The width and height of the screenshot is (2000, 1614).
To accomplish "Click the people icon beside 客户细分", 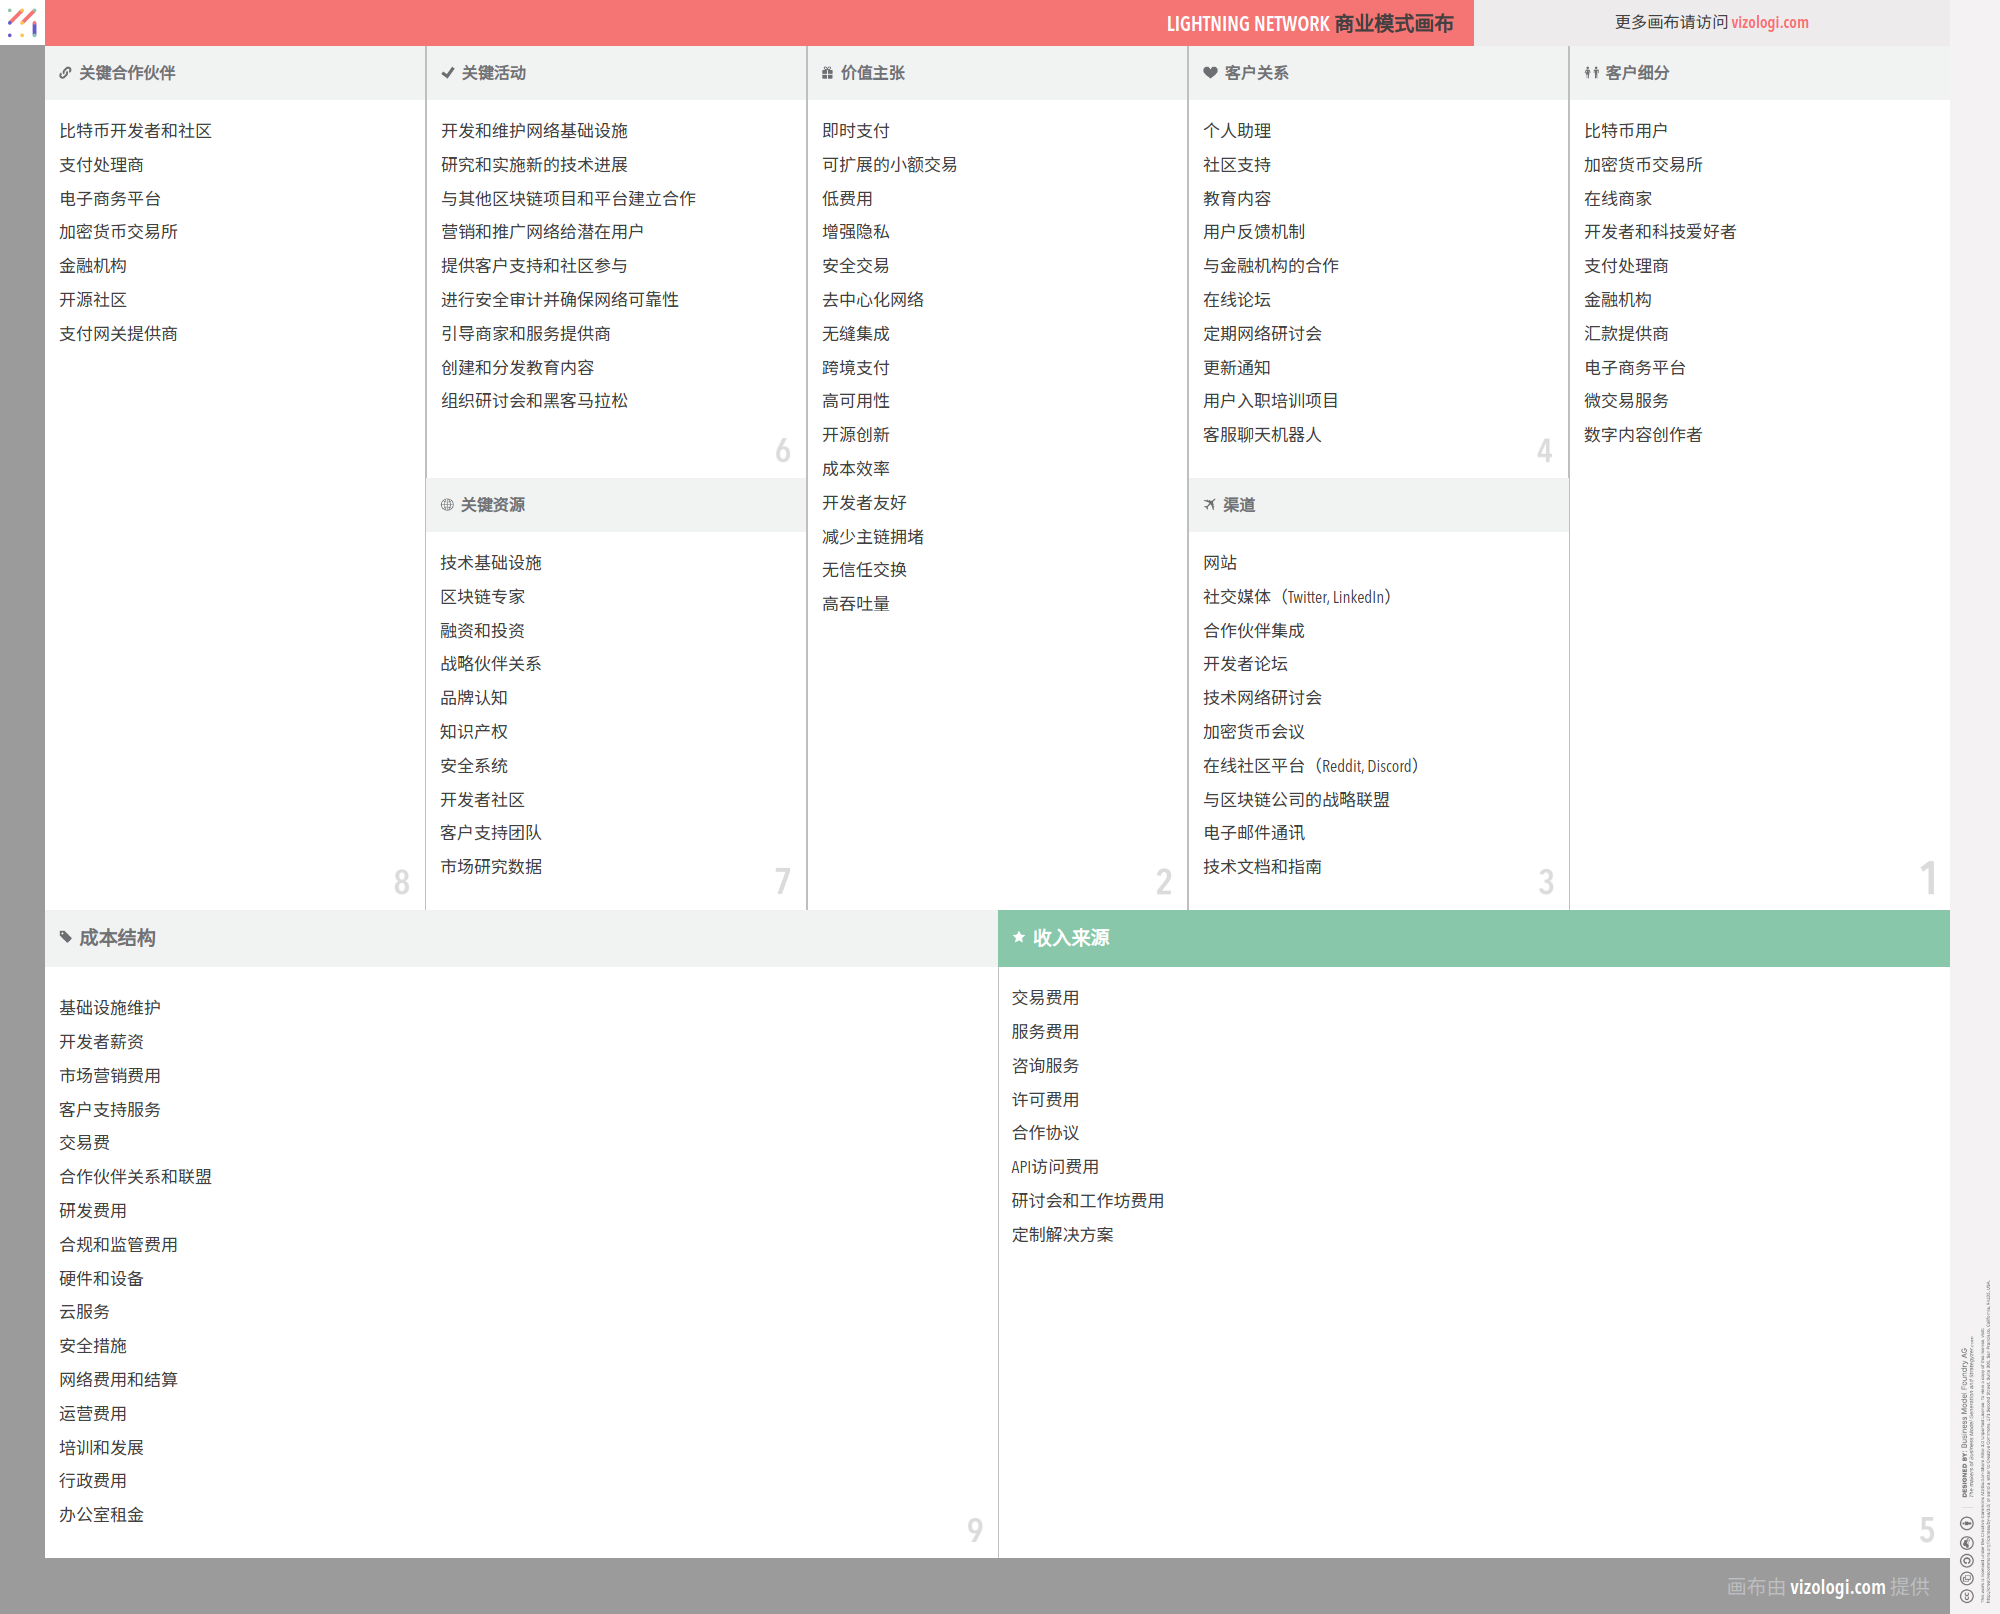I will (1591, 73).
